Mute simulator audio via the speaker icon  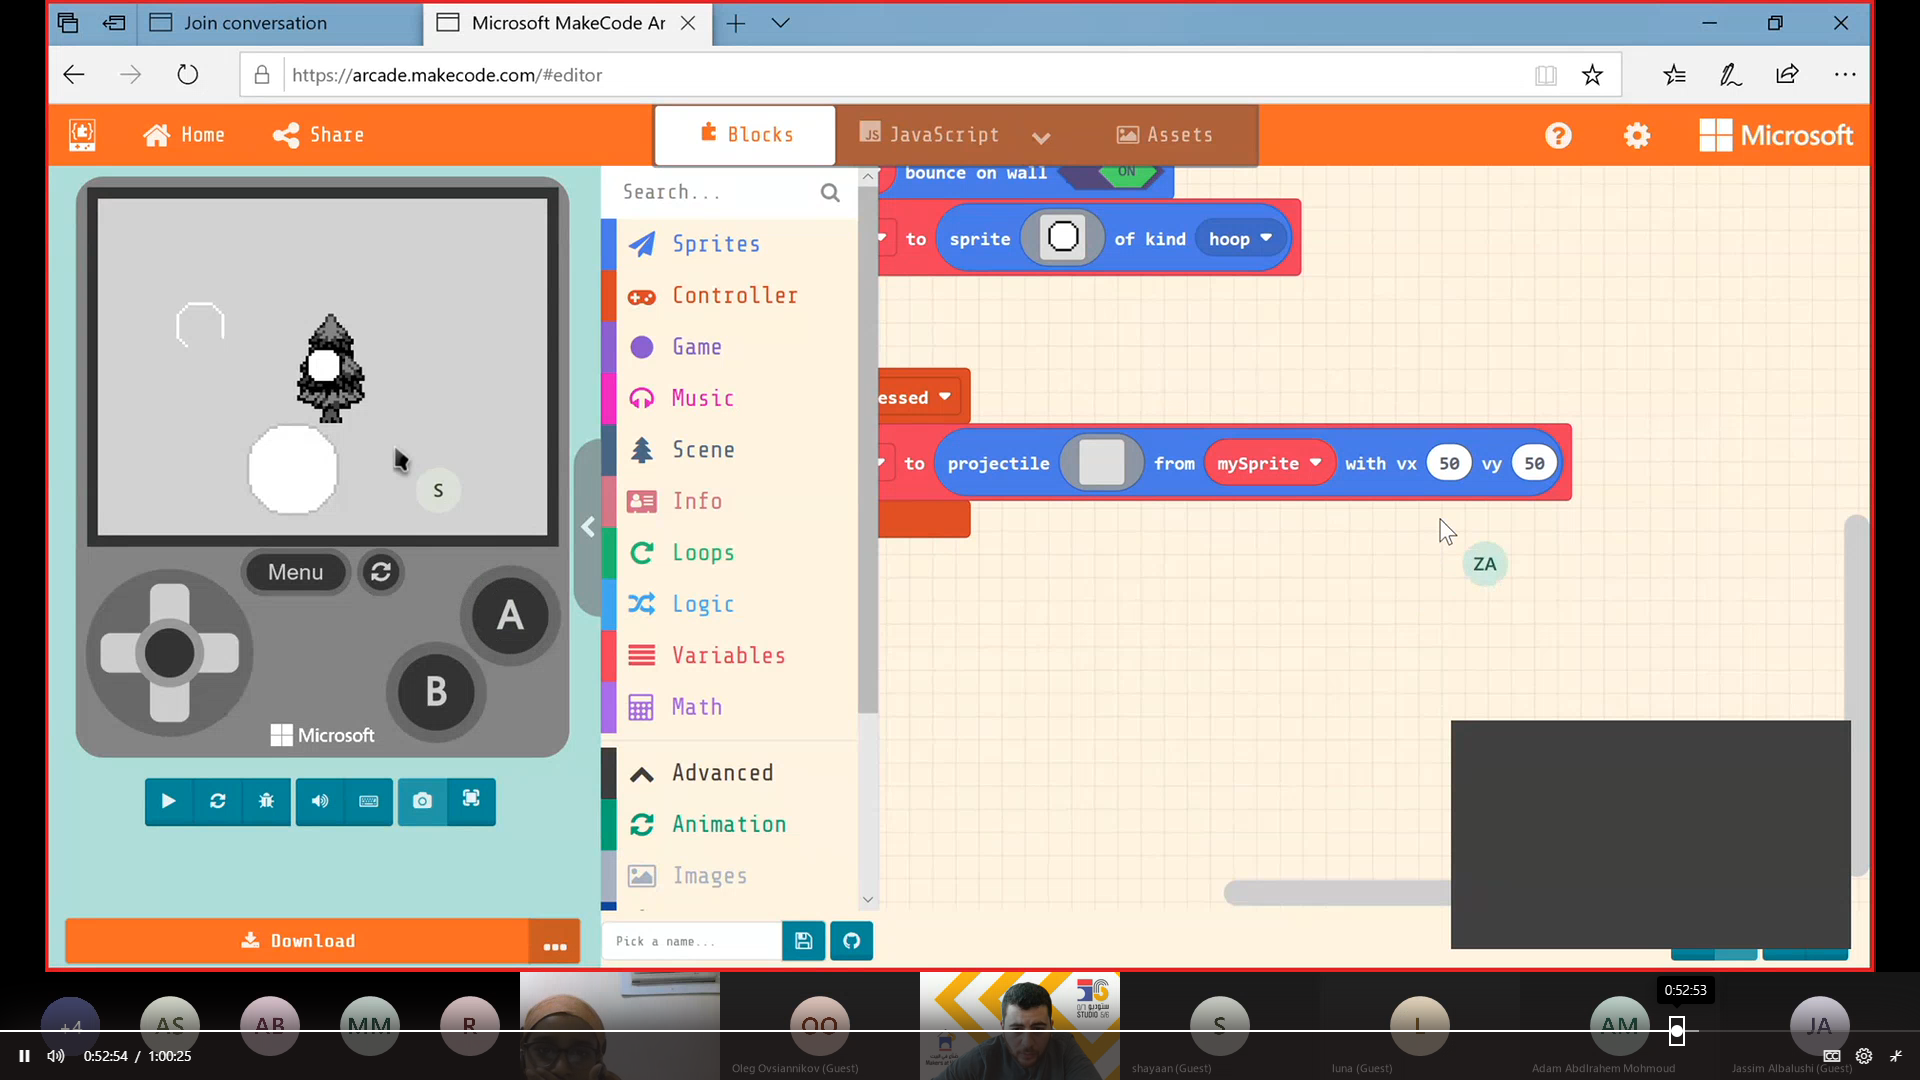click(x=320, y=801)
